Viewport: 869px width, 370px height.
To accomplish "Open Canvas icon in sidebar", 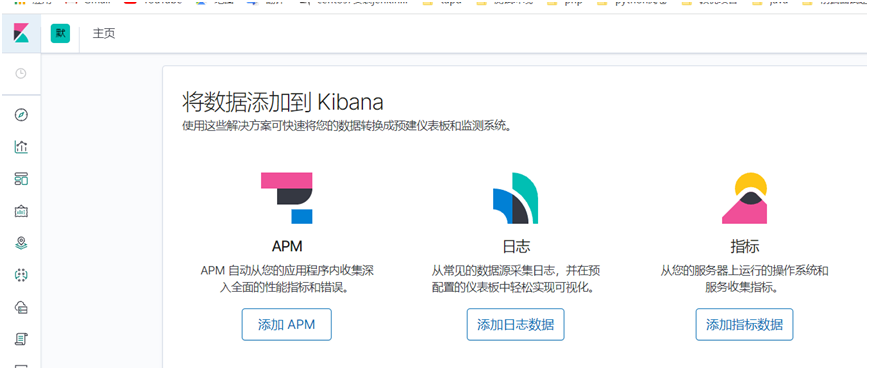I will point(21,211).
